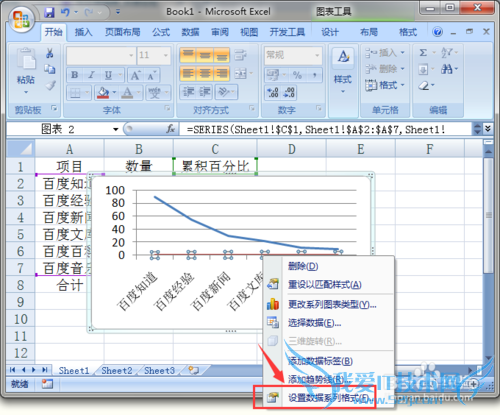
Task: Open Sort and Filter options
Action: [x=449, y=53]
